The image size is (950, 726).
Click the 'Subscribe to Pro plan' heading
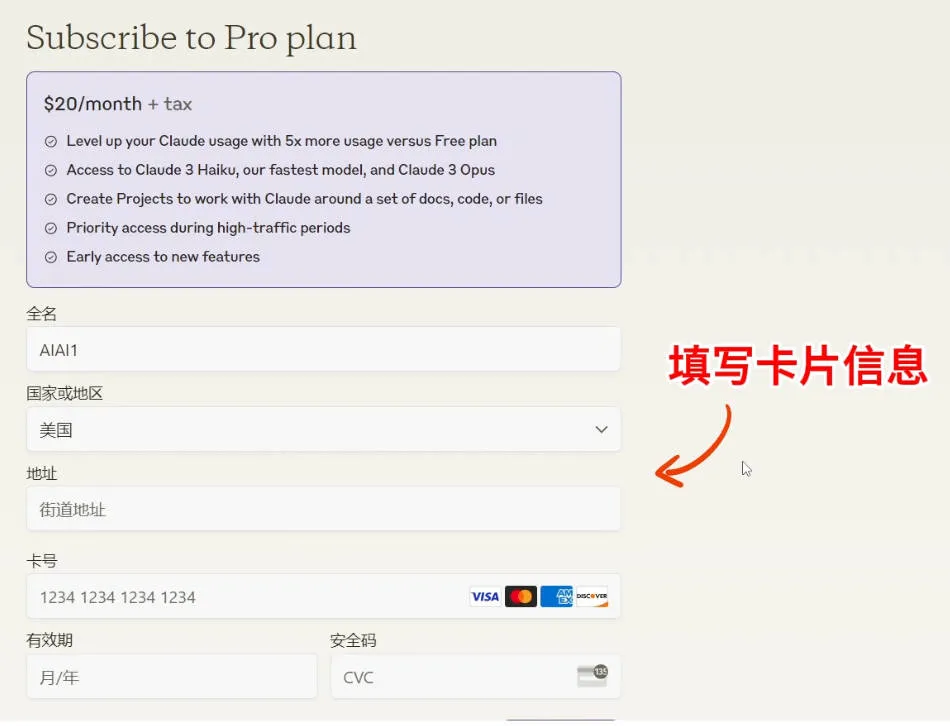pos(191,38)
